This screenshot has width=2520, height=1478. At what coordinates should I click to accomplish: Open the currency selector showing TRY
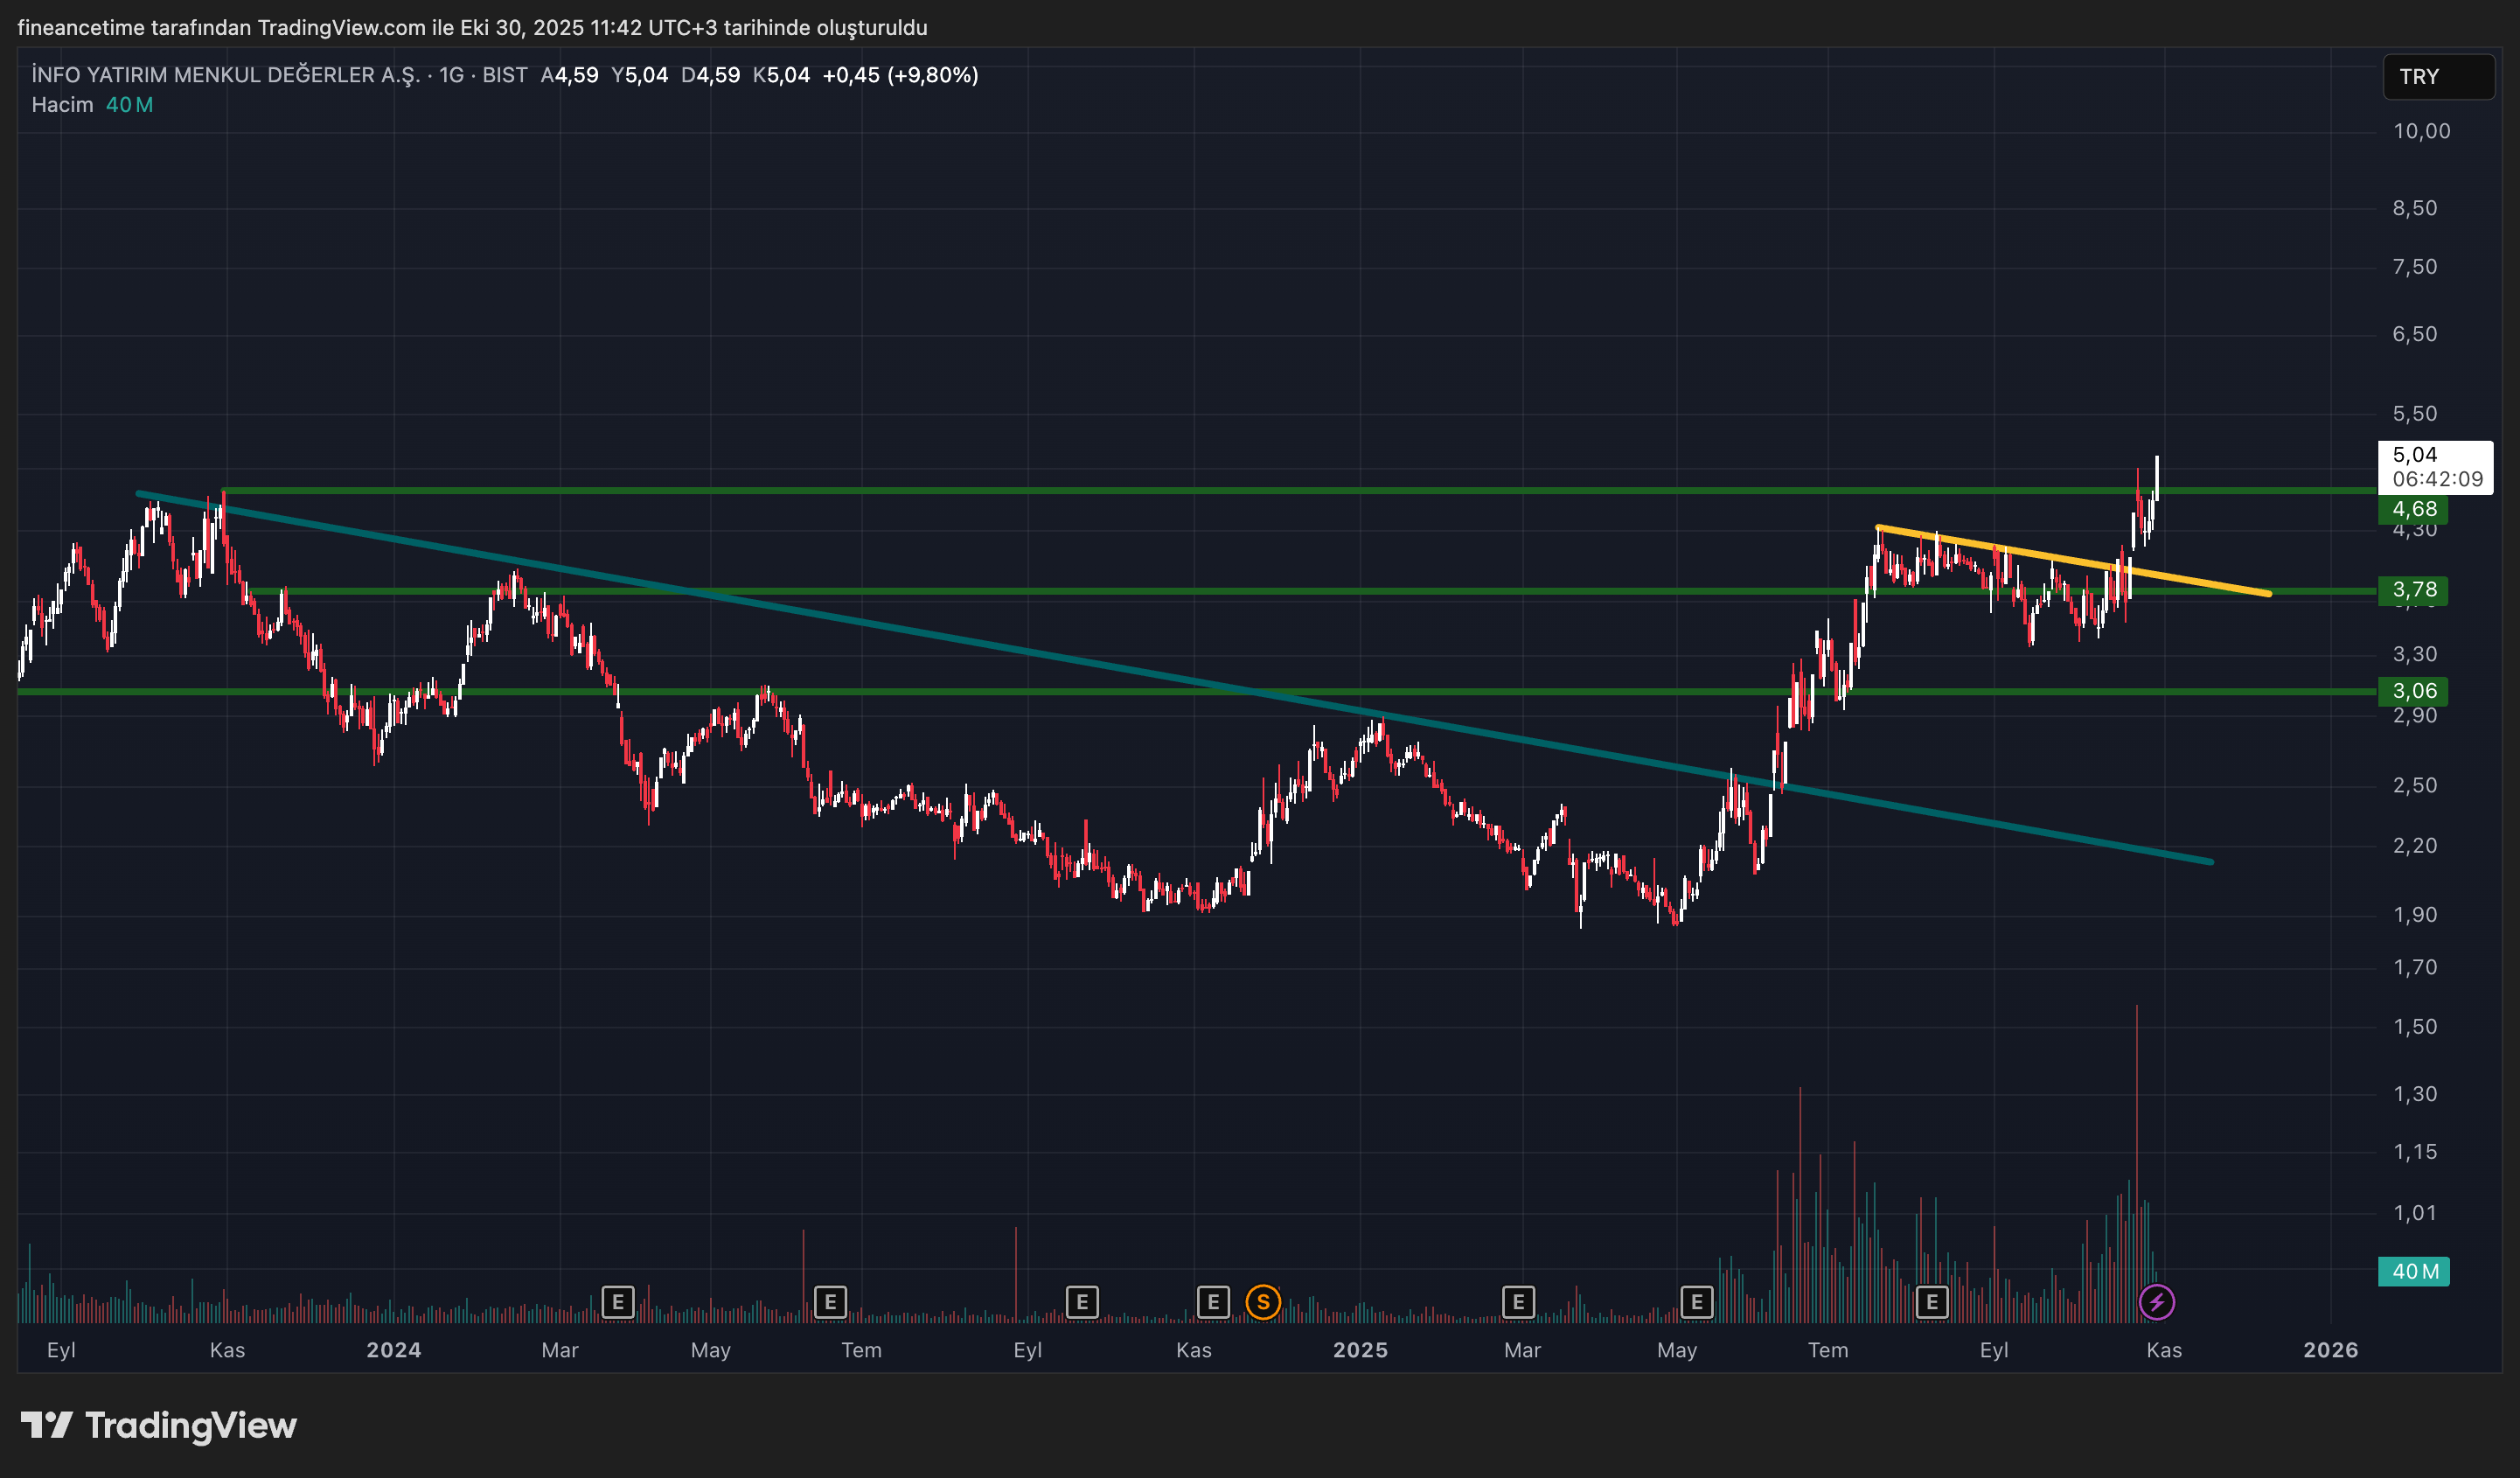click(x=2437, y=77)
